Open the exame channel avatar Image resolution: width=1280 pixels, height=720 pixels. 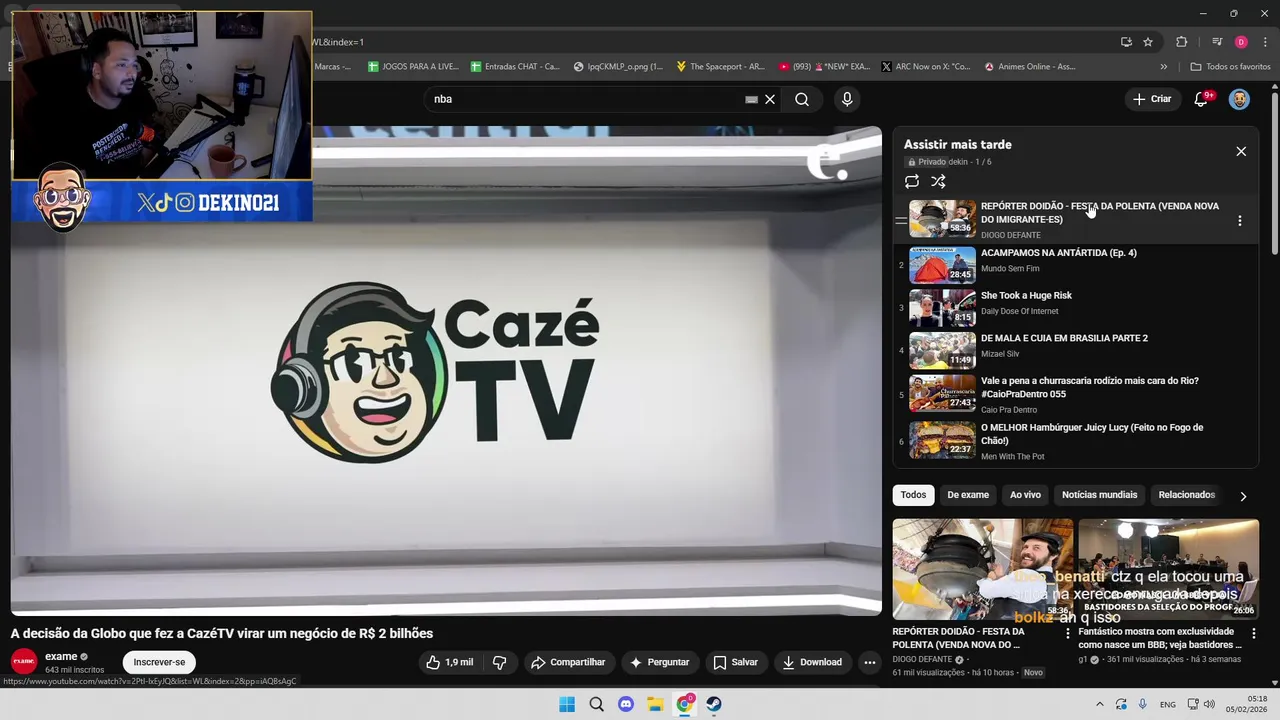[x=24, y=662]
